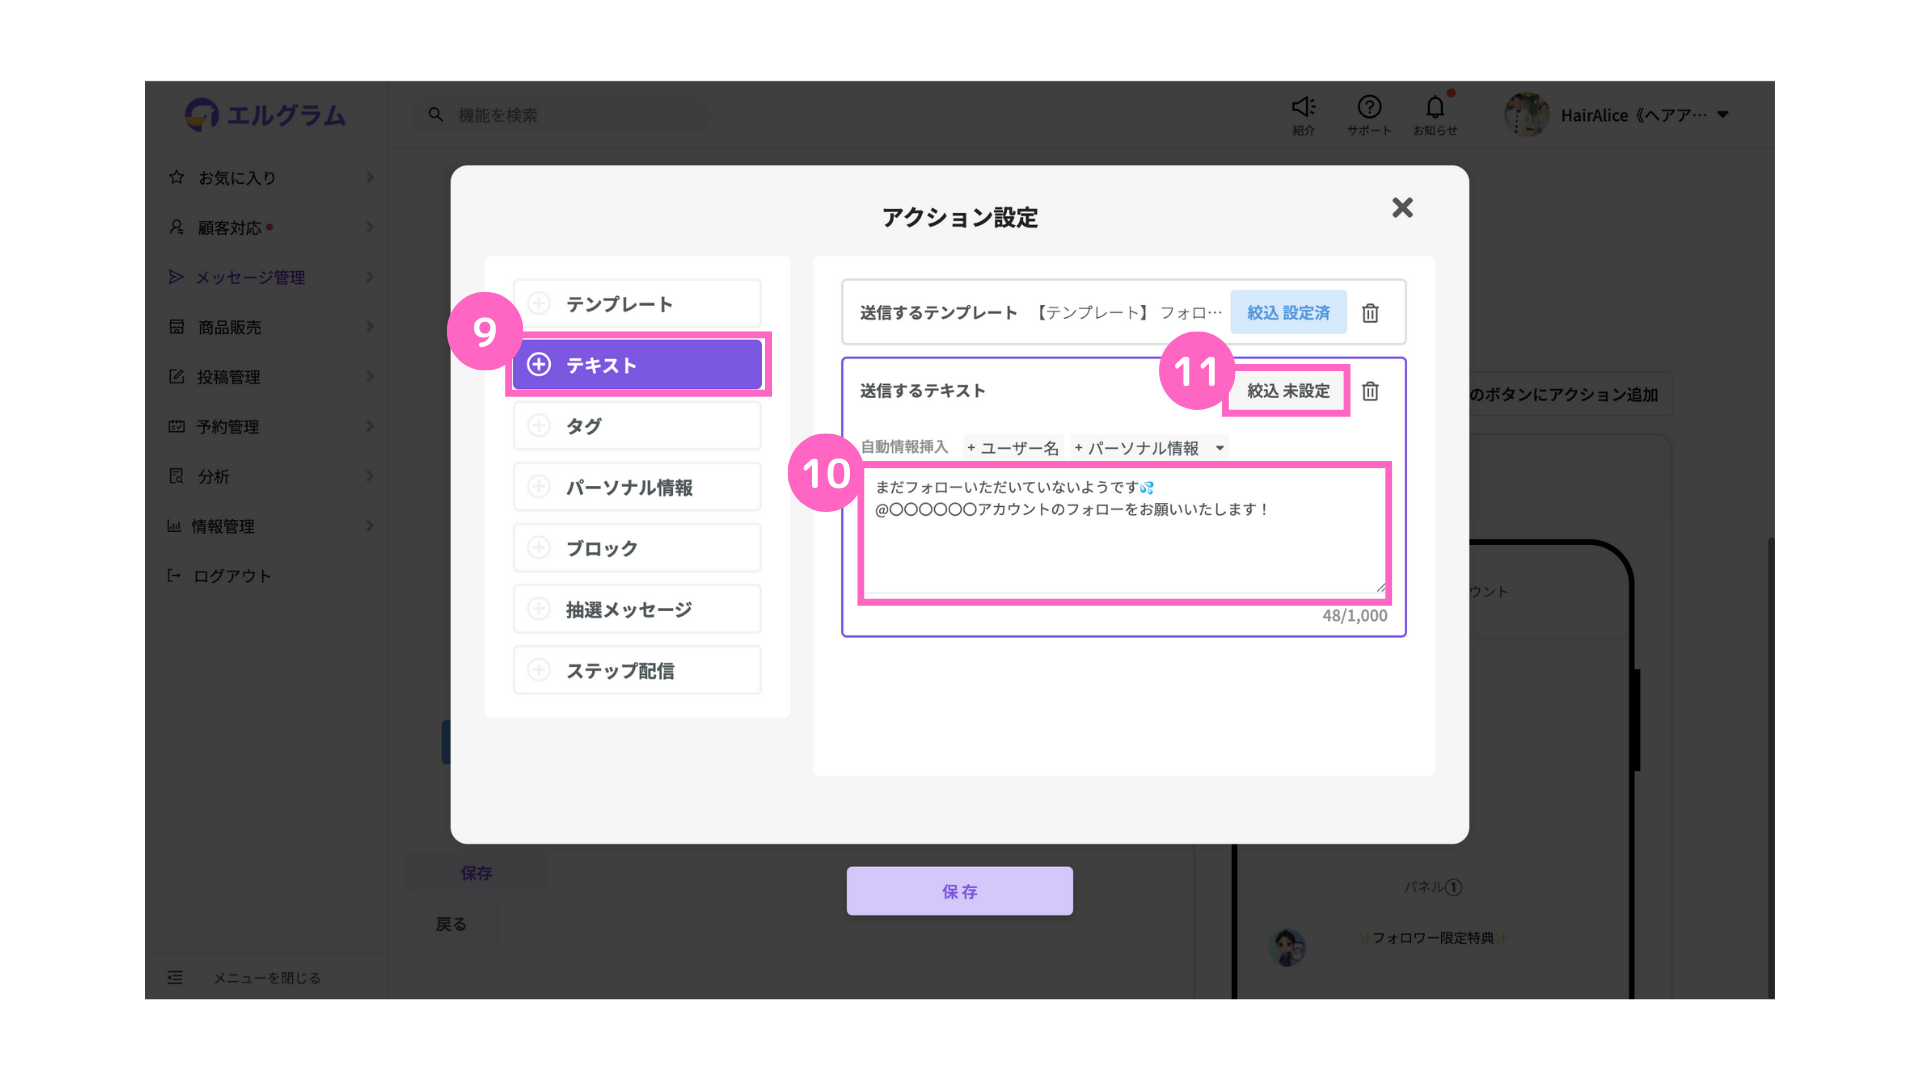The height and width of the screenshot is (1080, 1920).
Task: Select タグ action type
Action: tap(637, 425)
